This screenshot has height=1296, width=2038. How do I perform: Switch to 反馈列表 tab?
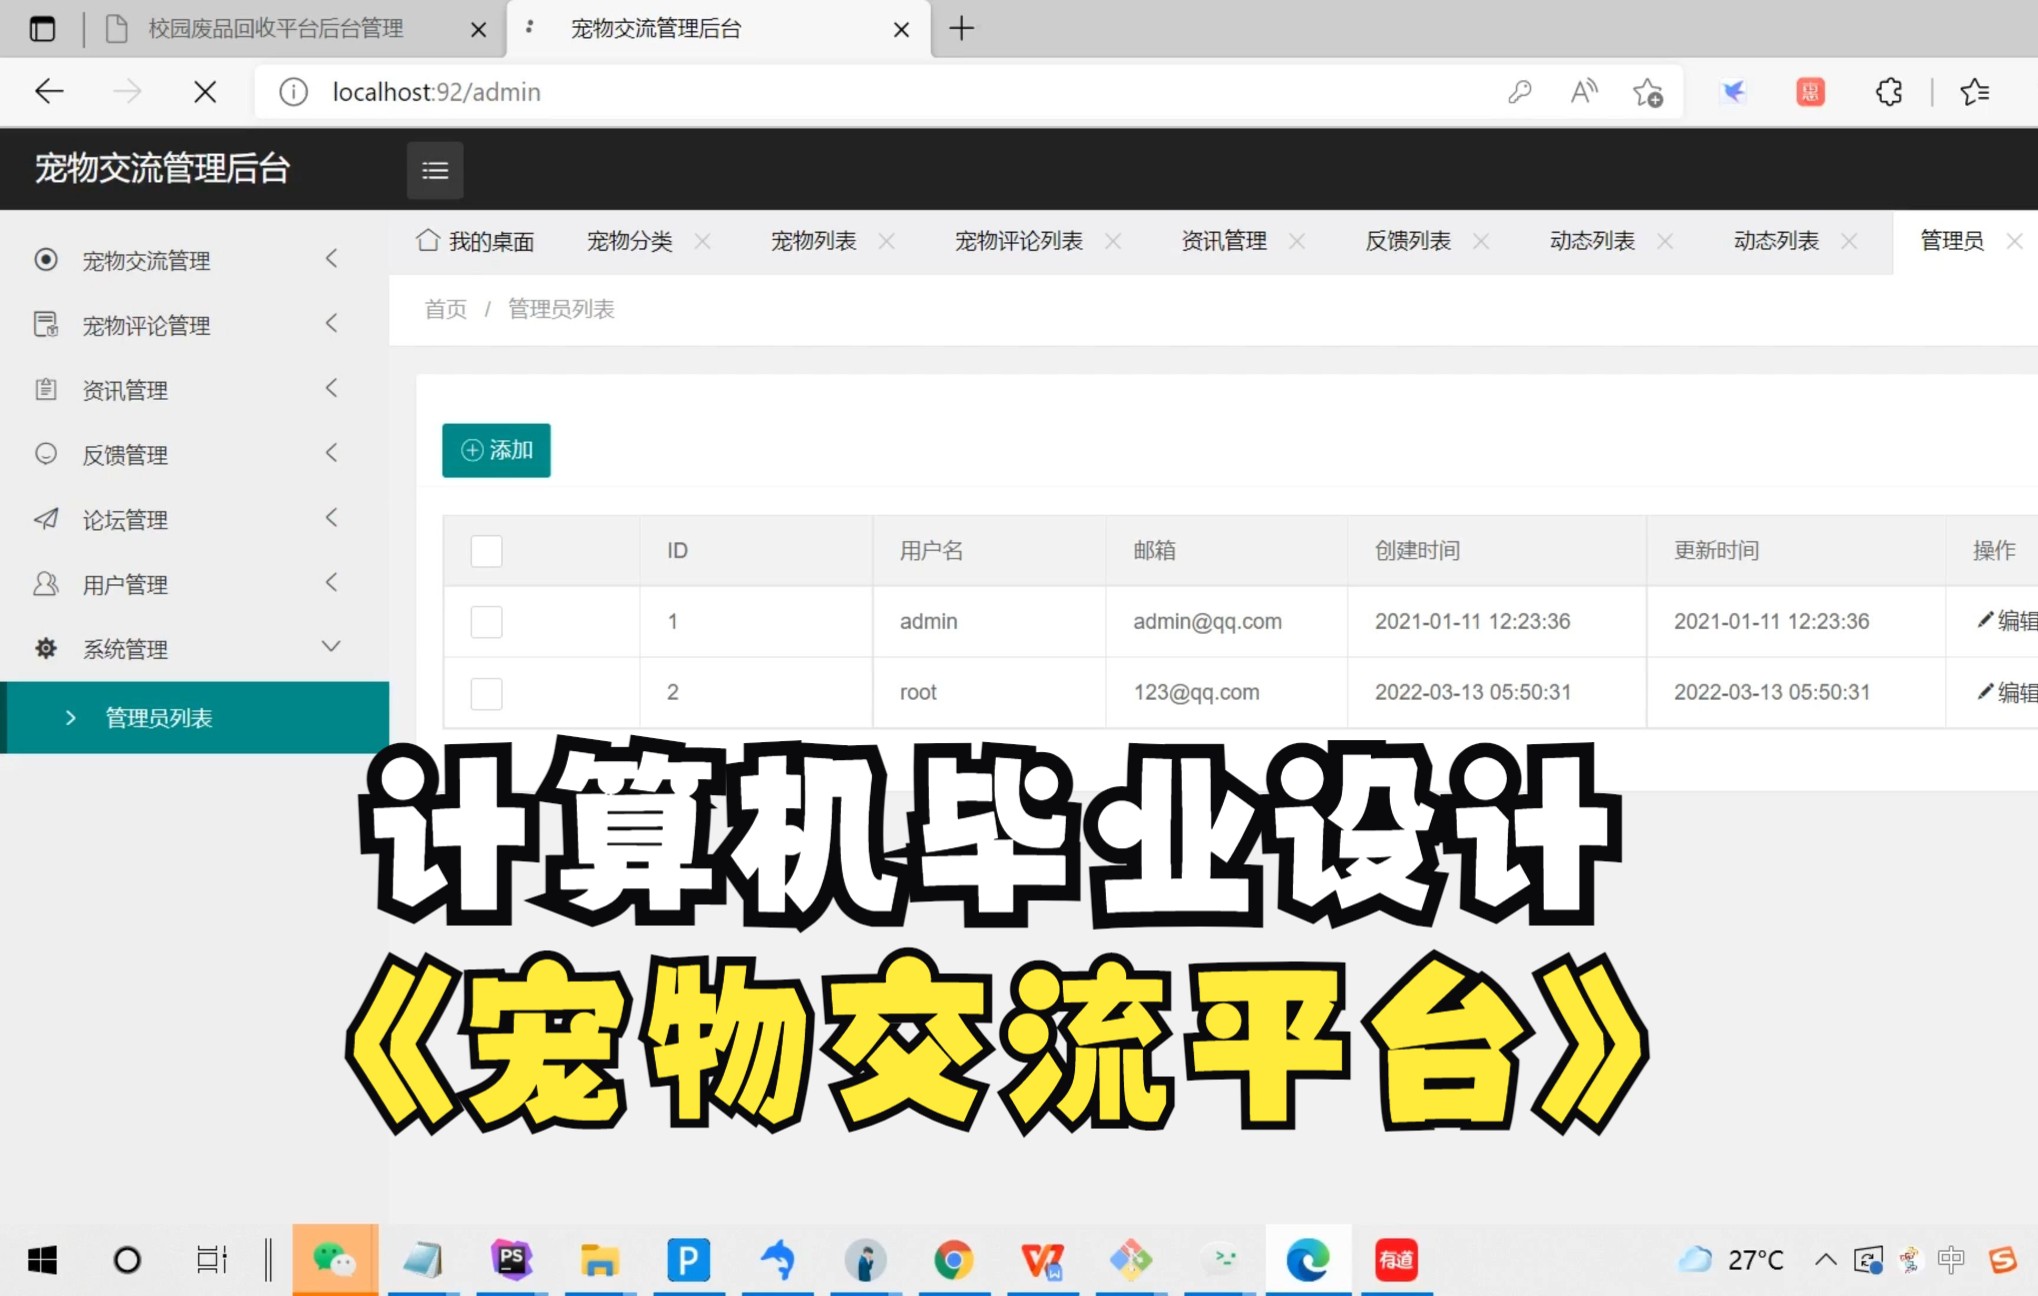coord(1407,241)
